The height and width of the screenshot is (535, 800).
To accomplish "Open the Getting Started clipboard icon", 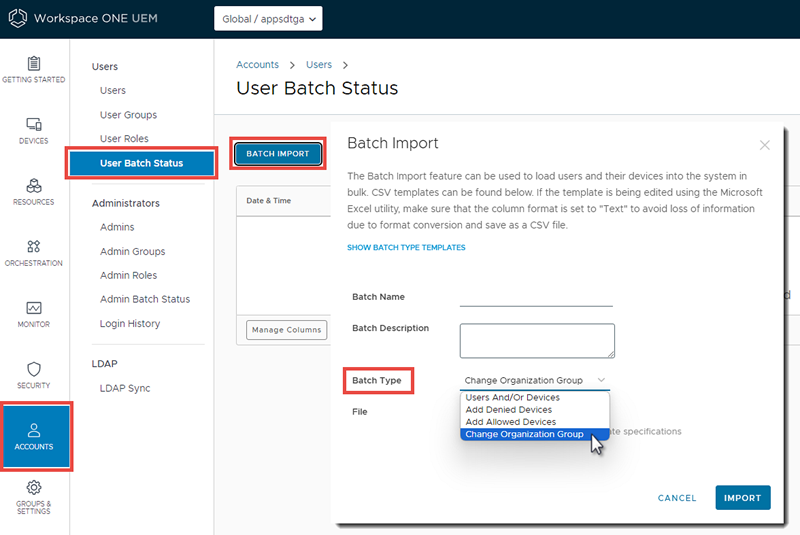I will click(x=34, y=63).
